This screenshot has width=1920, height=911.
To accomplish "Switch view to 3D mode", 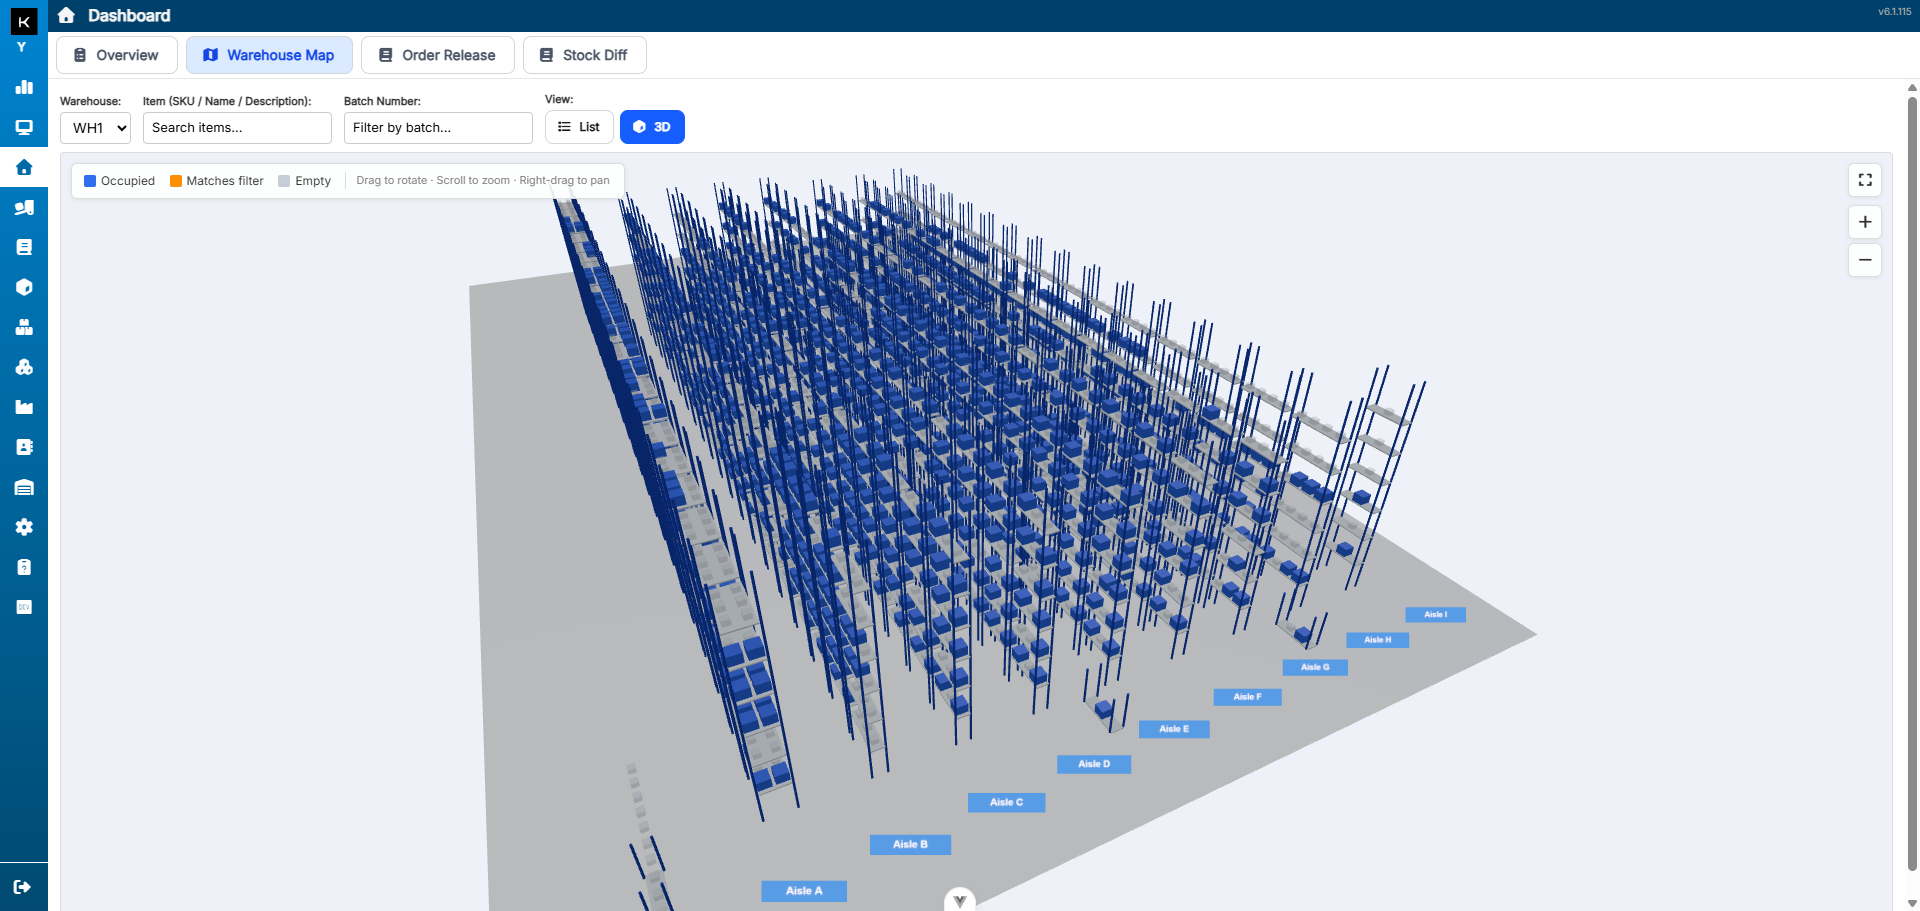I will tap(652, 127).
